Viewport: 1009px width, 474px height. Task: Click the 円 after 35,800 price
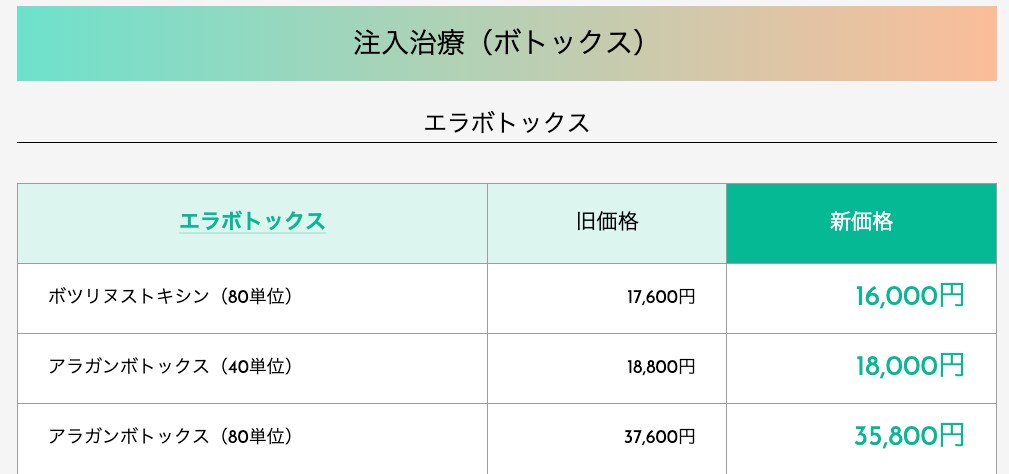952,436
